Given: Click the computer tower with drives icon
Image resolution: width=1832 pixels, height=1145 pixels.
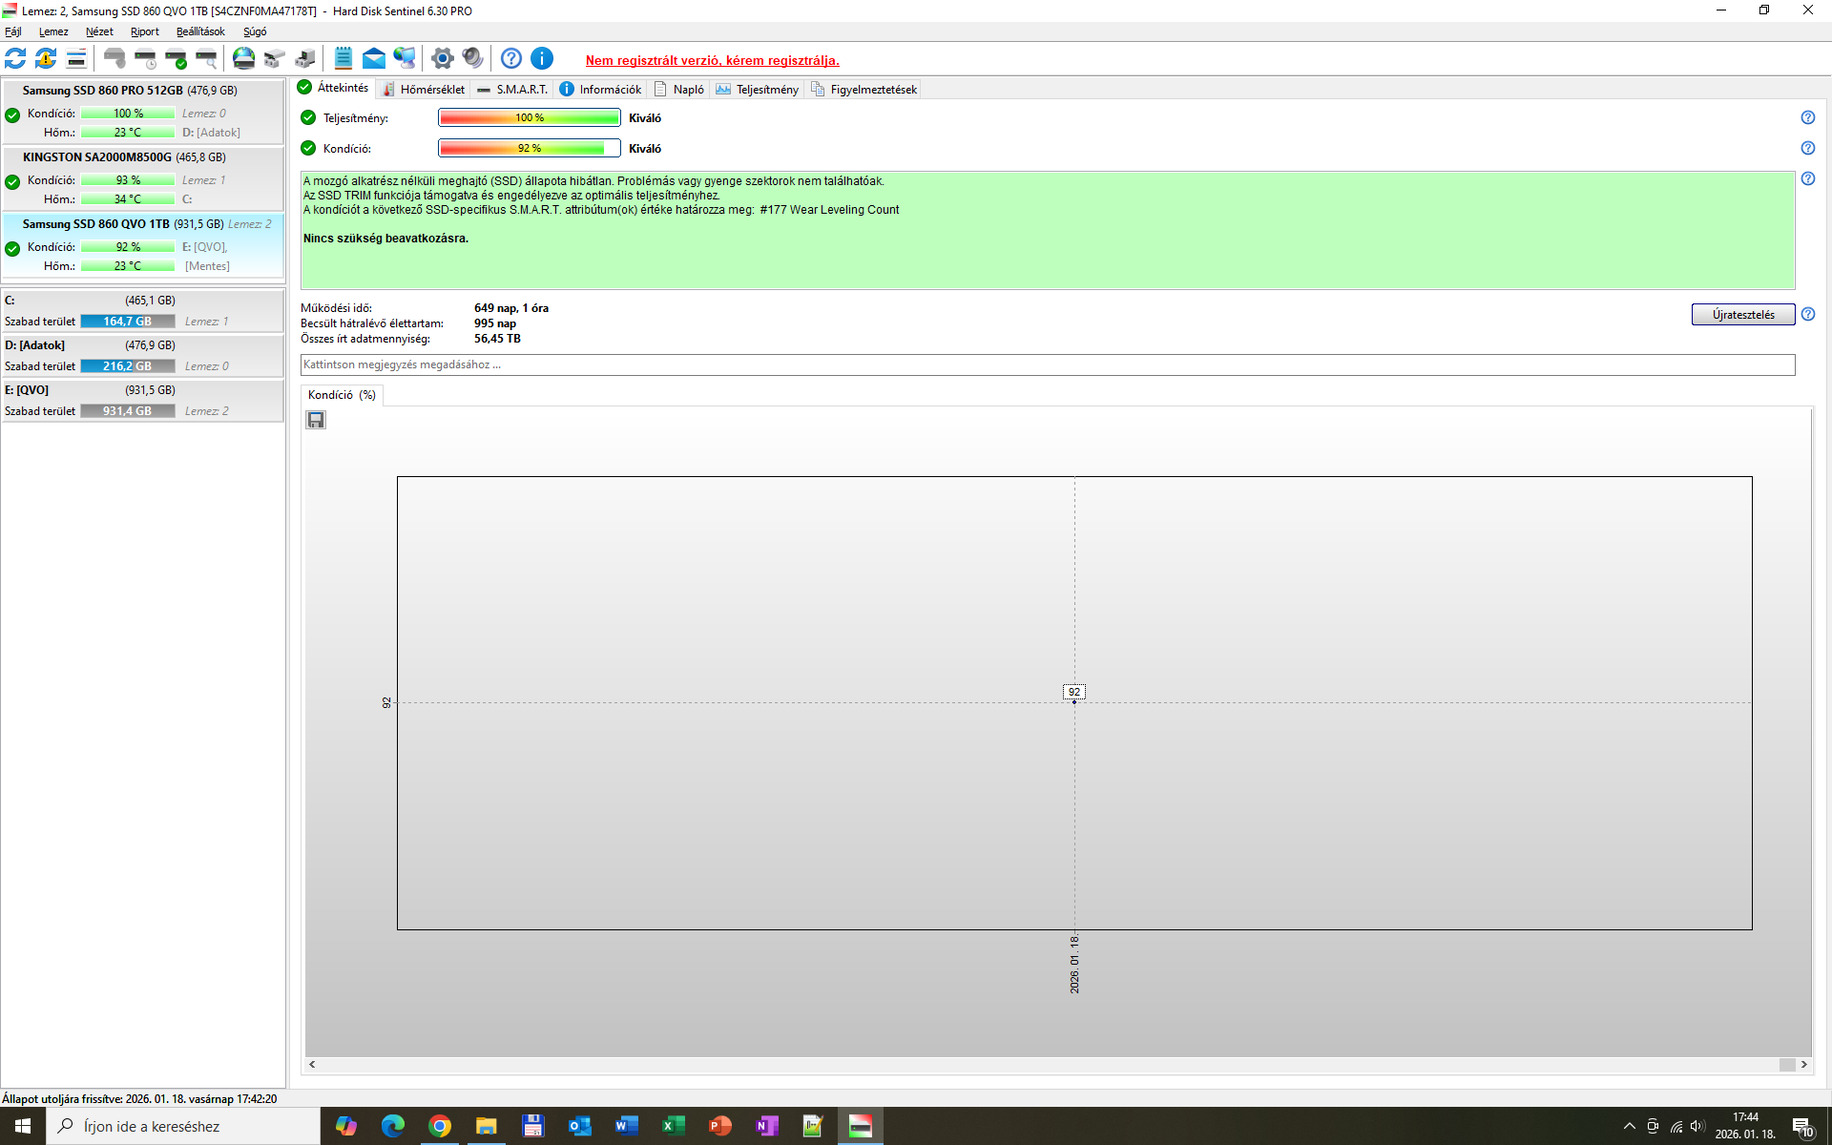Looking at the screenshot, I should pos(305,58).
